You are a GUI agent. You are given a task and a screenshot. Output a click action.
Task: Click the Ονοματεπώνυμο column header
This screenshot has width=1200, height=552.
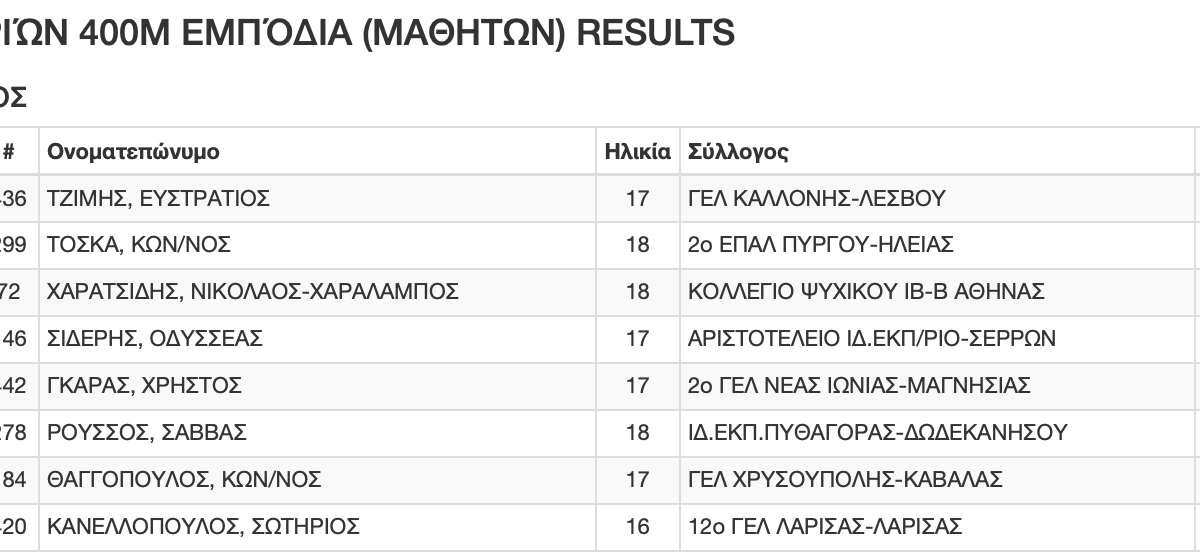(x=133, y=152)
